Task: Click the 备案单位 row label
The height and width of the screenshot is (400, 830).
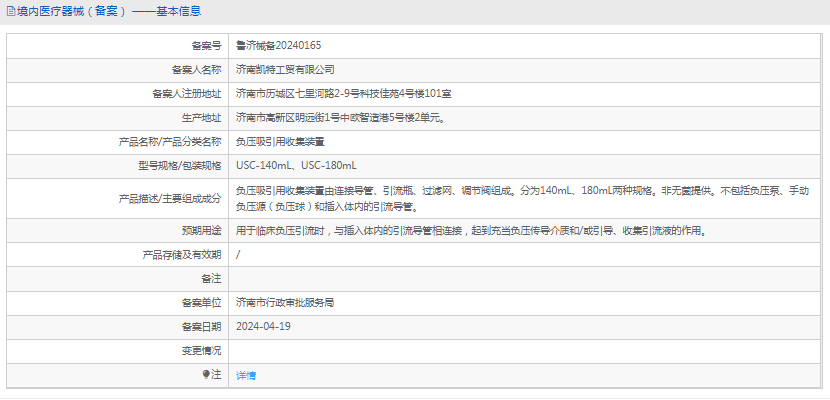Action: pyautogui.click(x=201, y=303)
